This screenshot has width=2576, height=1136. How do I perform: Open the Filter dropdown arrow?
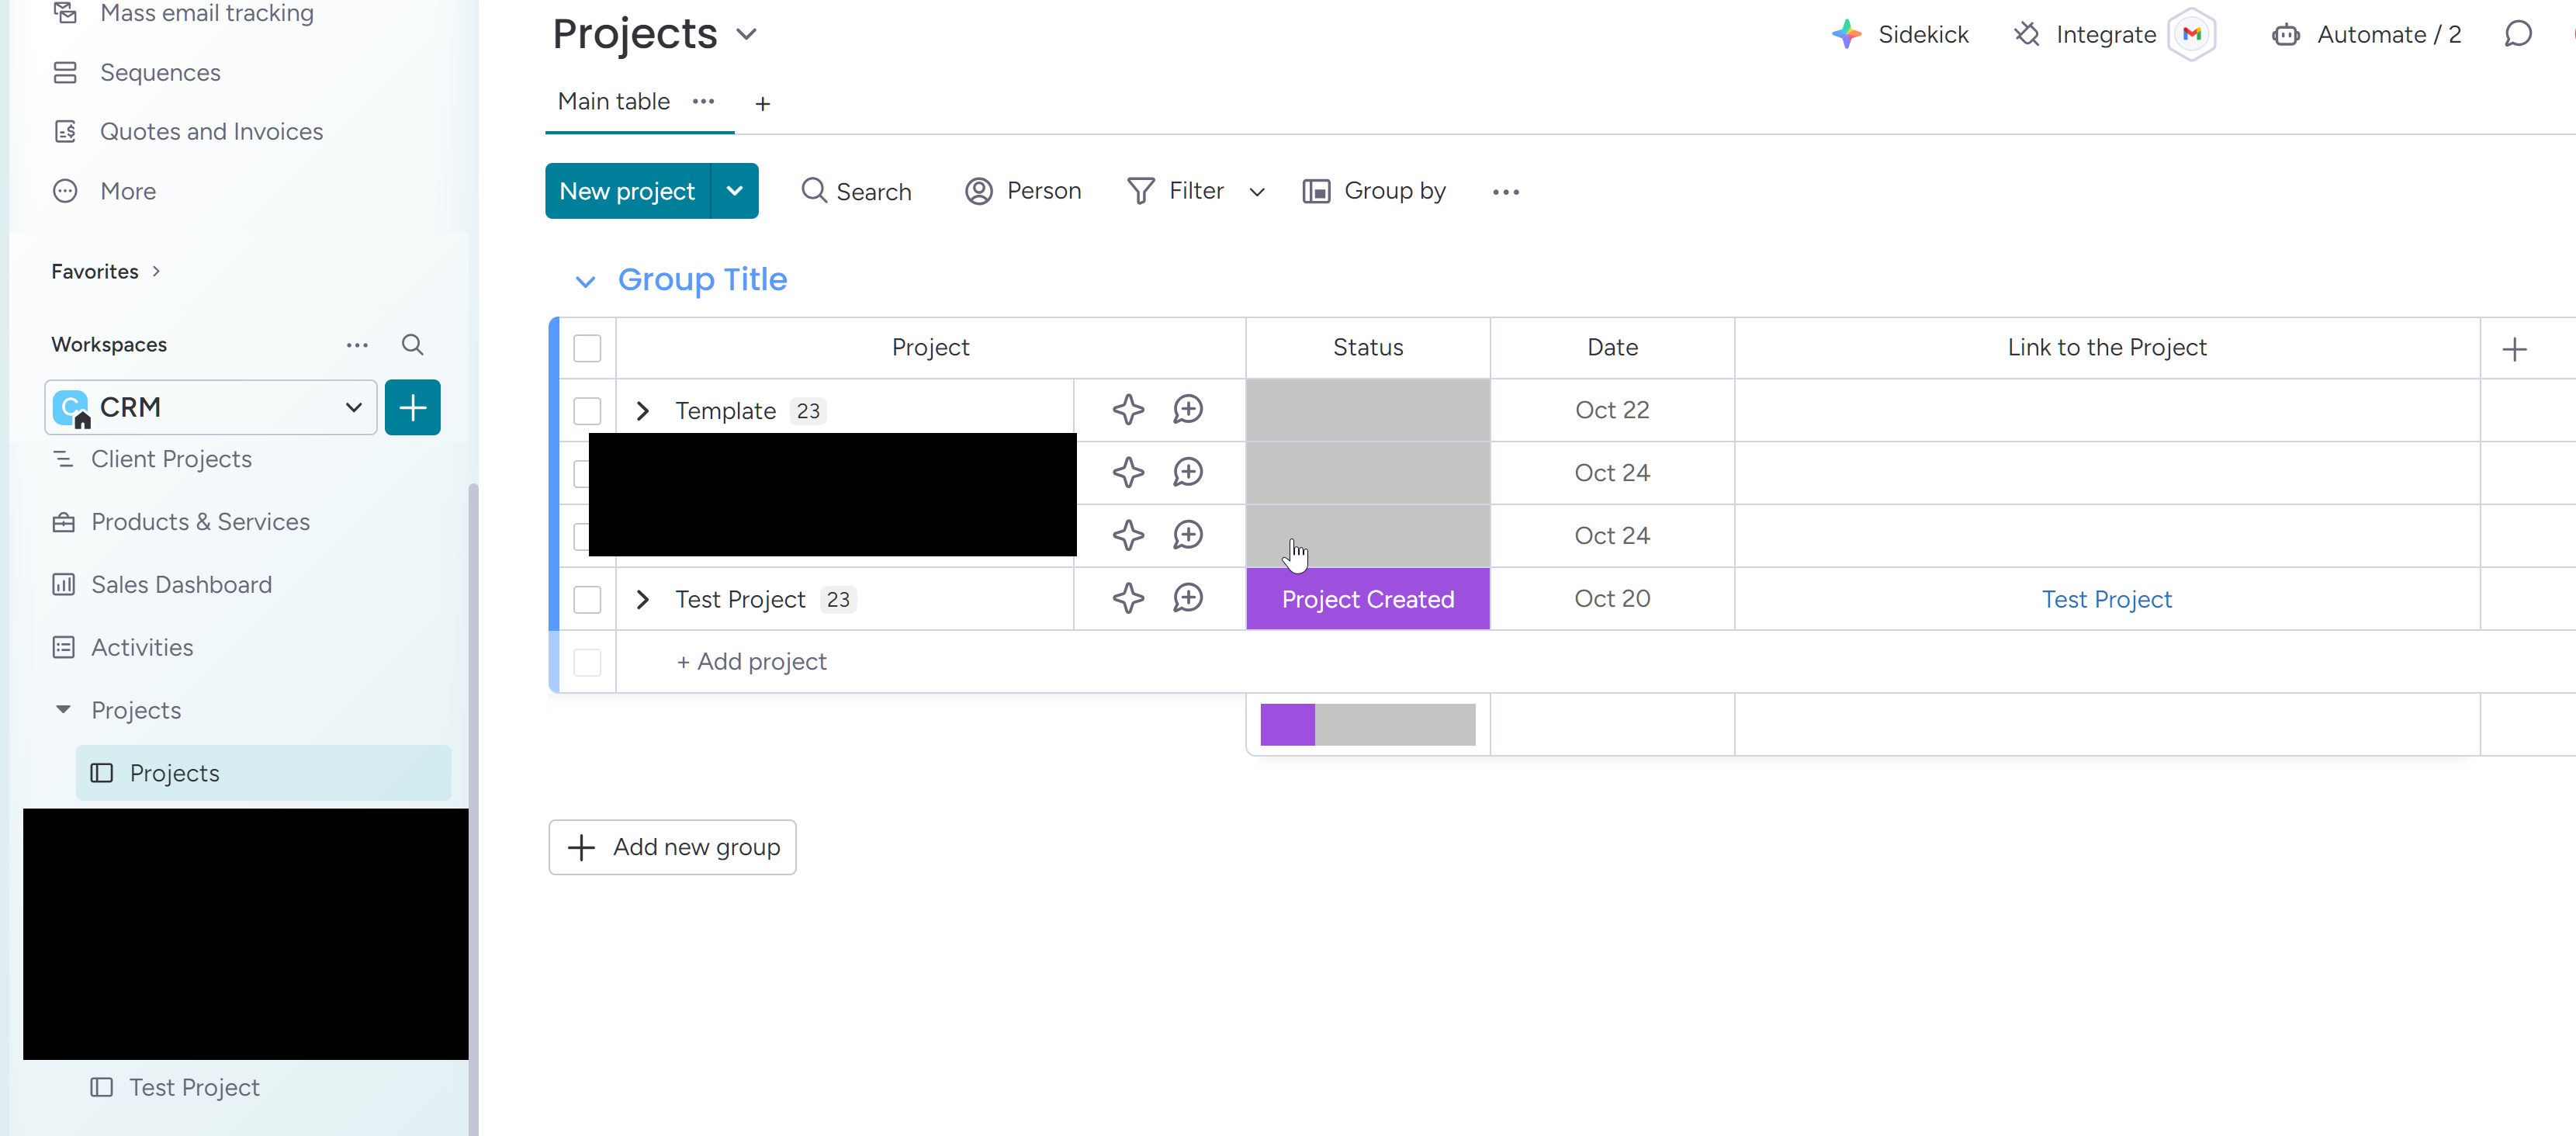point(1257,192)
